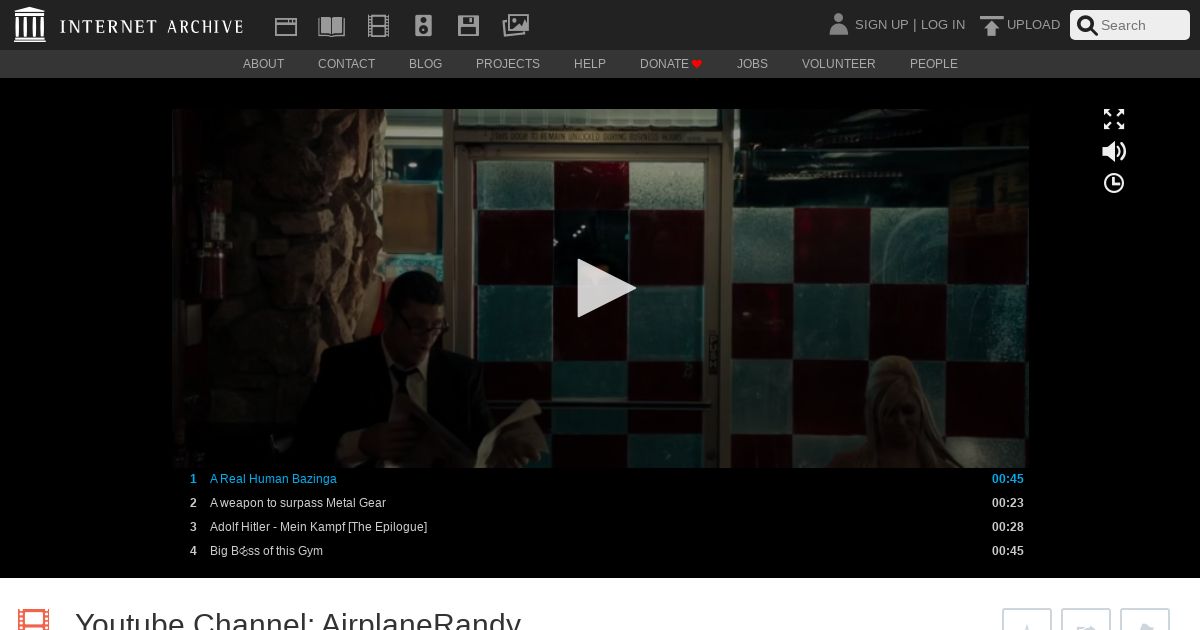This screenshot has width=1200, height=630.
Task: Open the VOLUNTEER menu item
Action: [838, 64]
